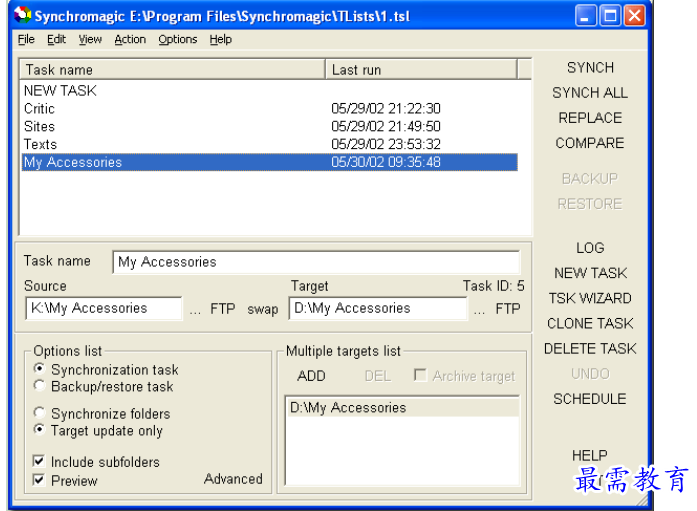Viewport: 697px width, 511px height.
Task: Click DEL in Multiple targets list
Action: 378,376
